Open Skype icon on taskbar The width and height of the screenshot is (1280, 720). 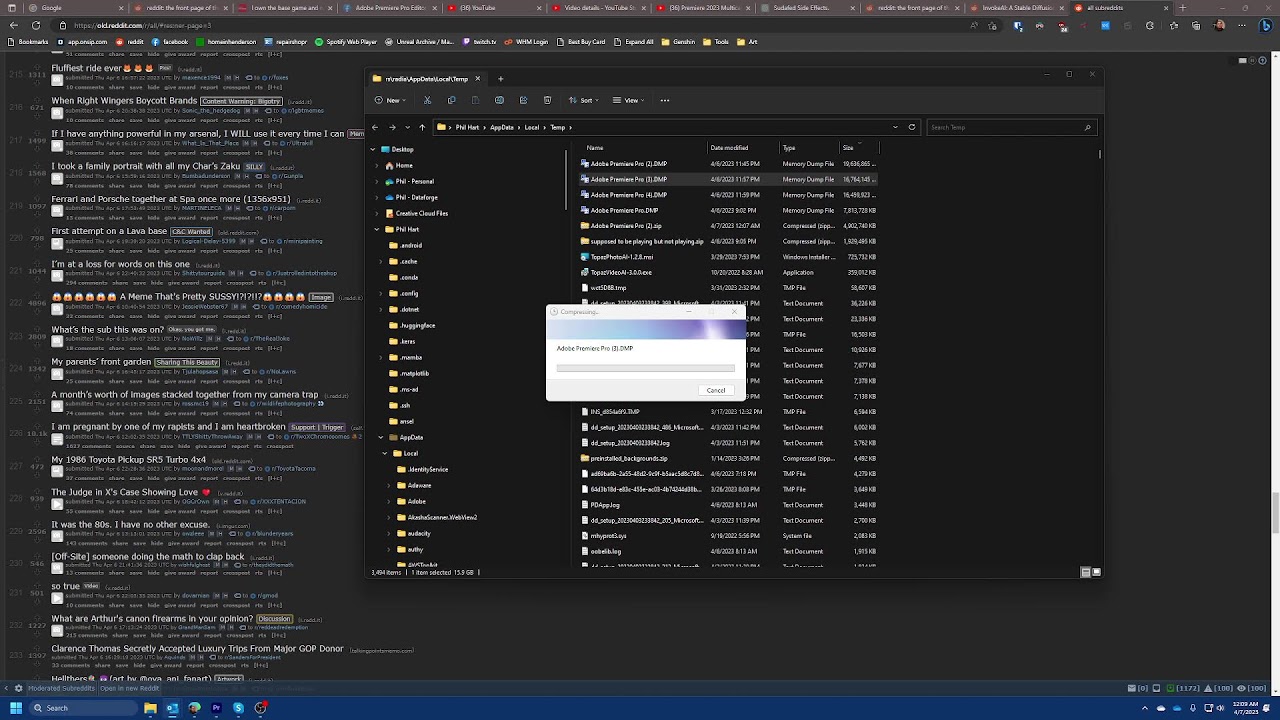(x=238, y=708)
